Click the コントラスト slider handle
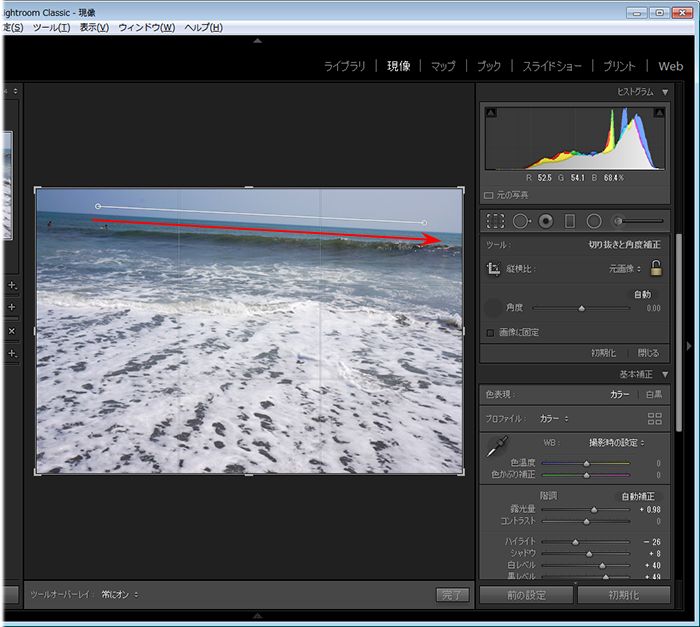700x627 pixels. (587, 521)
